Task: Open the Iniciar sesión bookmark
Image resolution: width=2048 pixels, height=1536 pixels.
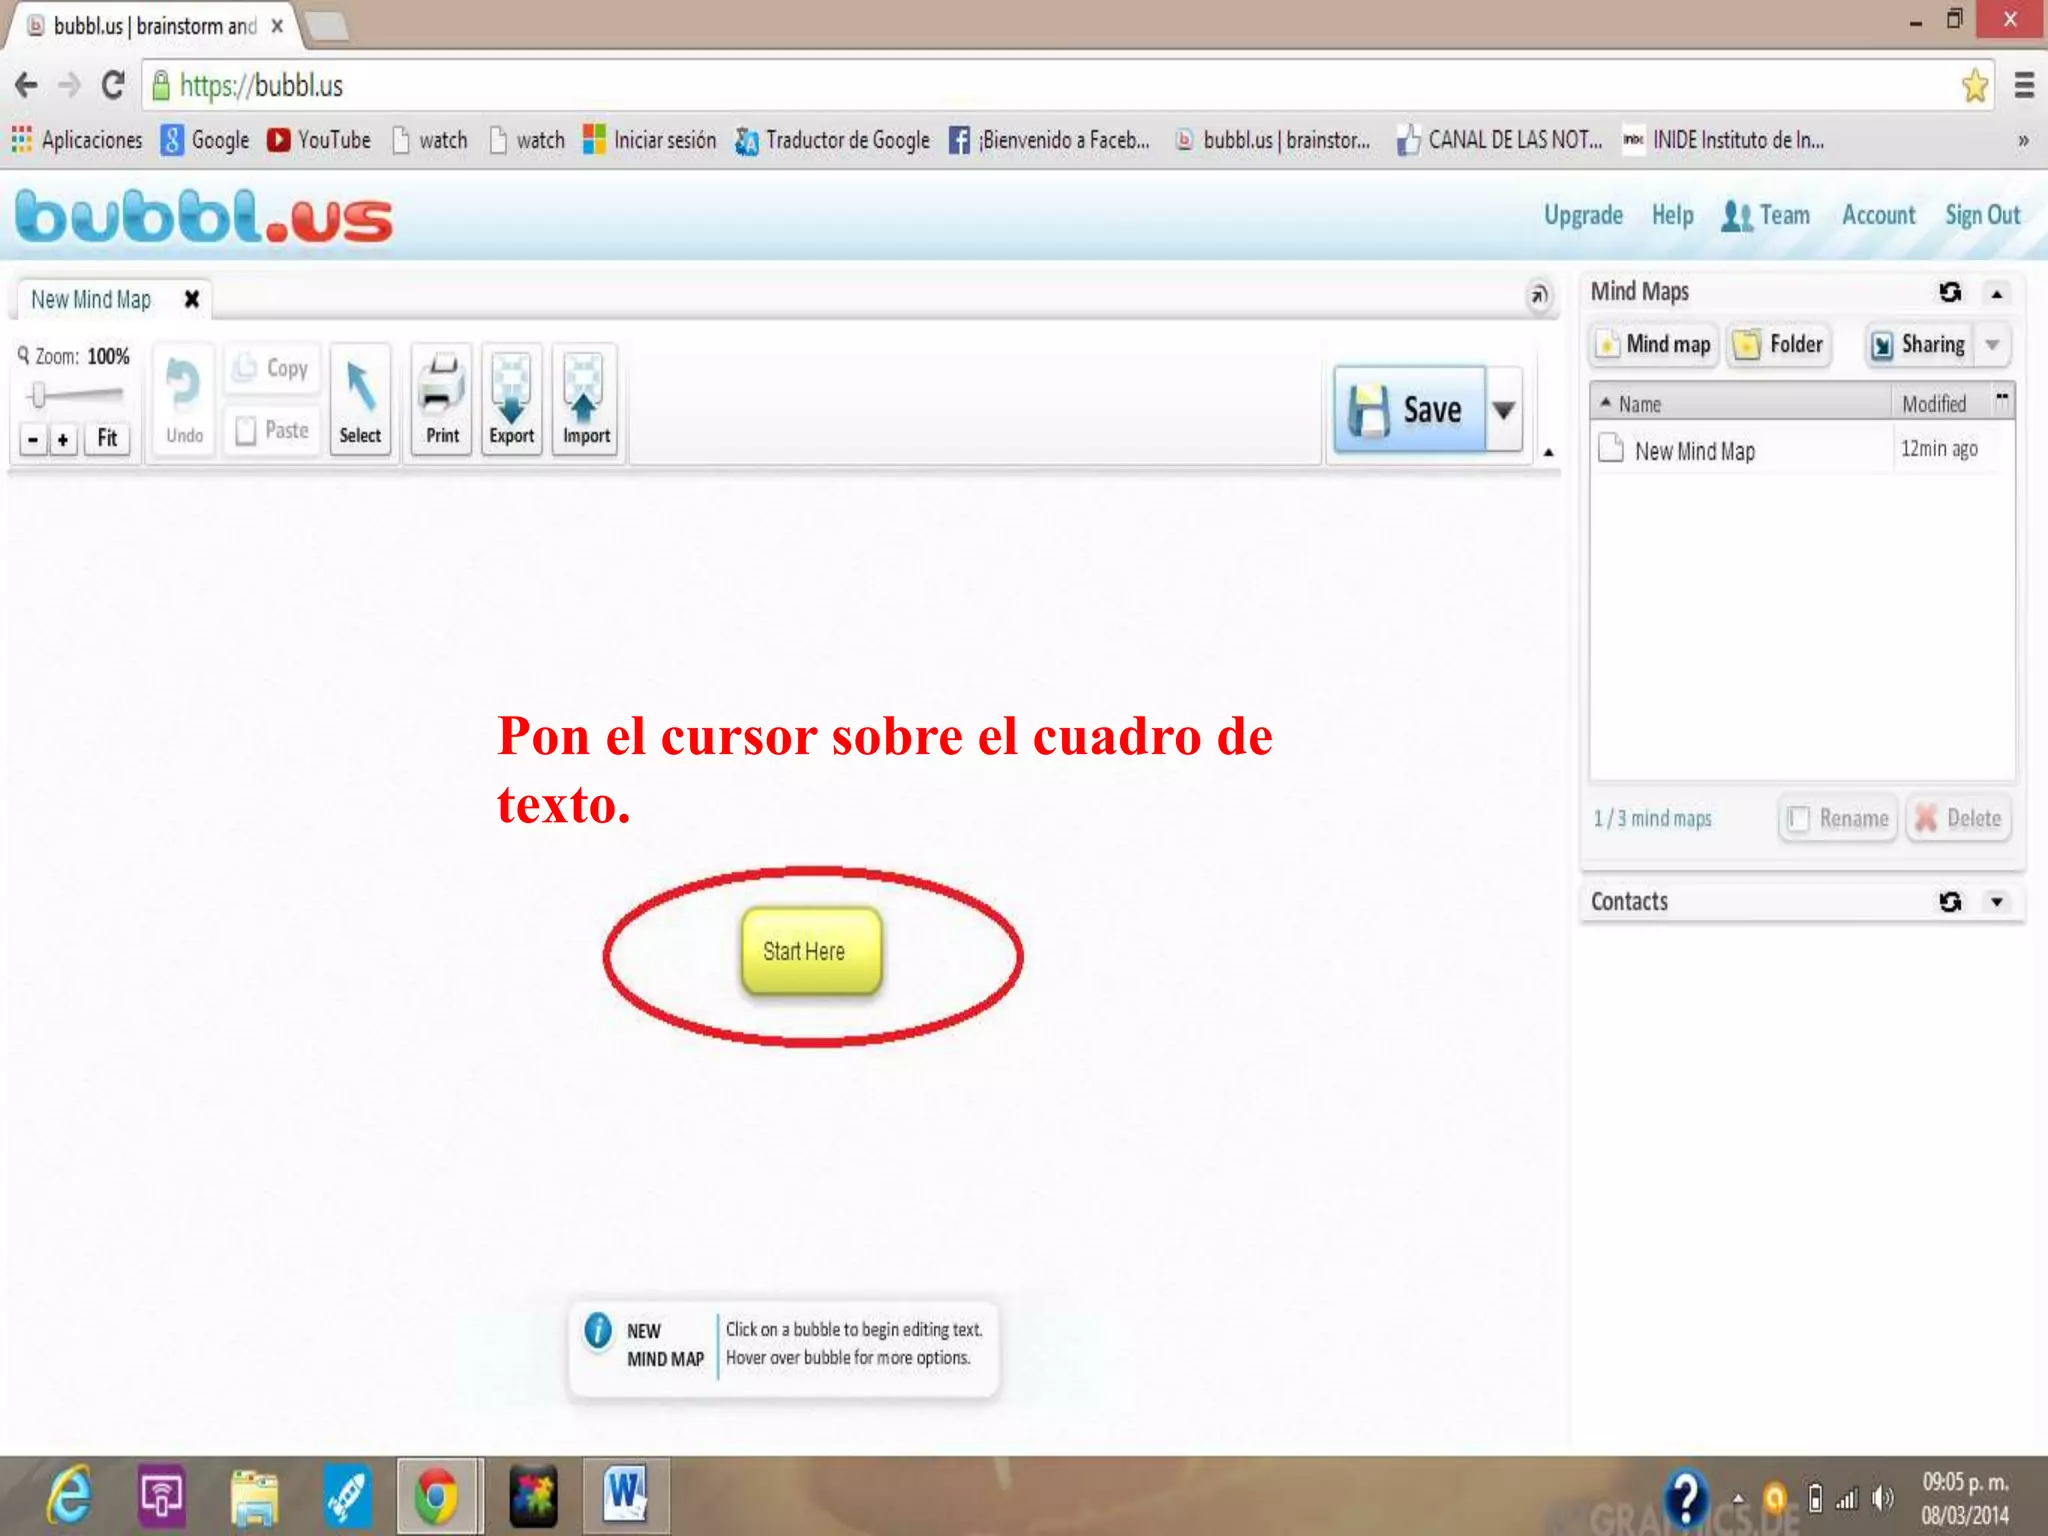Action: (x=650, y=140)
